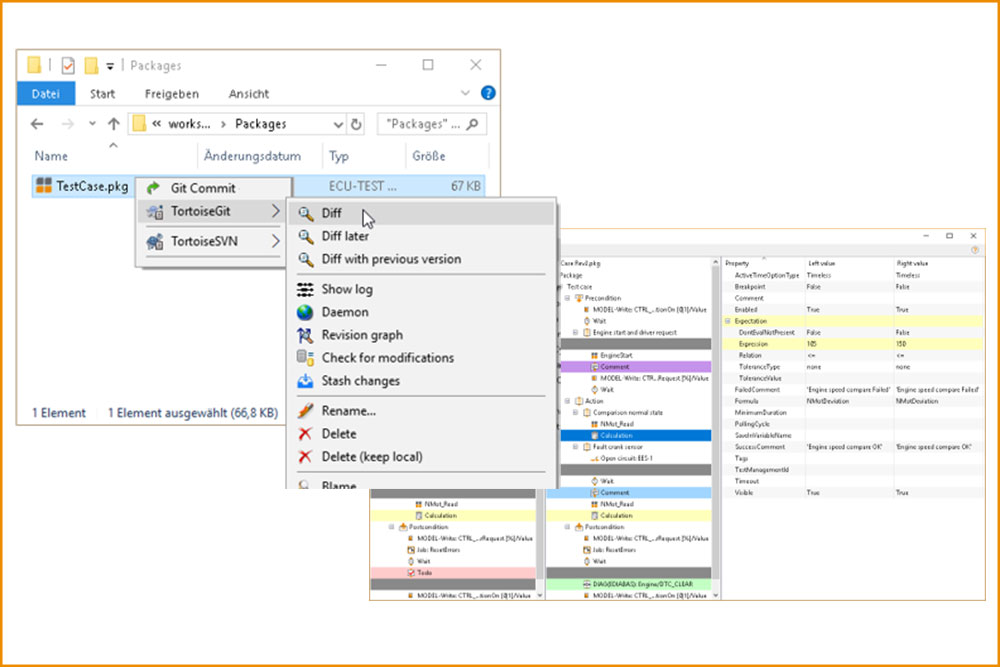This screenshot has height=667, width=1000.
Task: Choose Delete (keep local) menu entry
Action: [x=371, y=457]
